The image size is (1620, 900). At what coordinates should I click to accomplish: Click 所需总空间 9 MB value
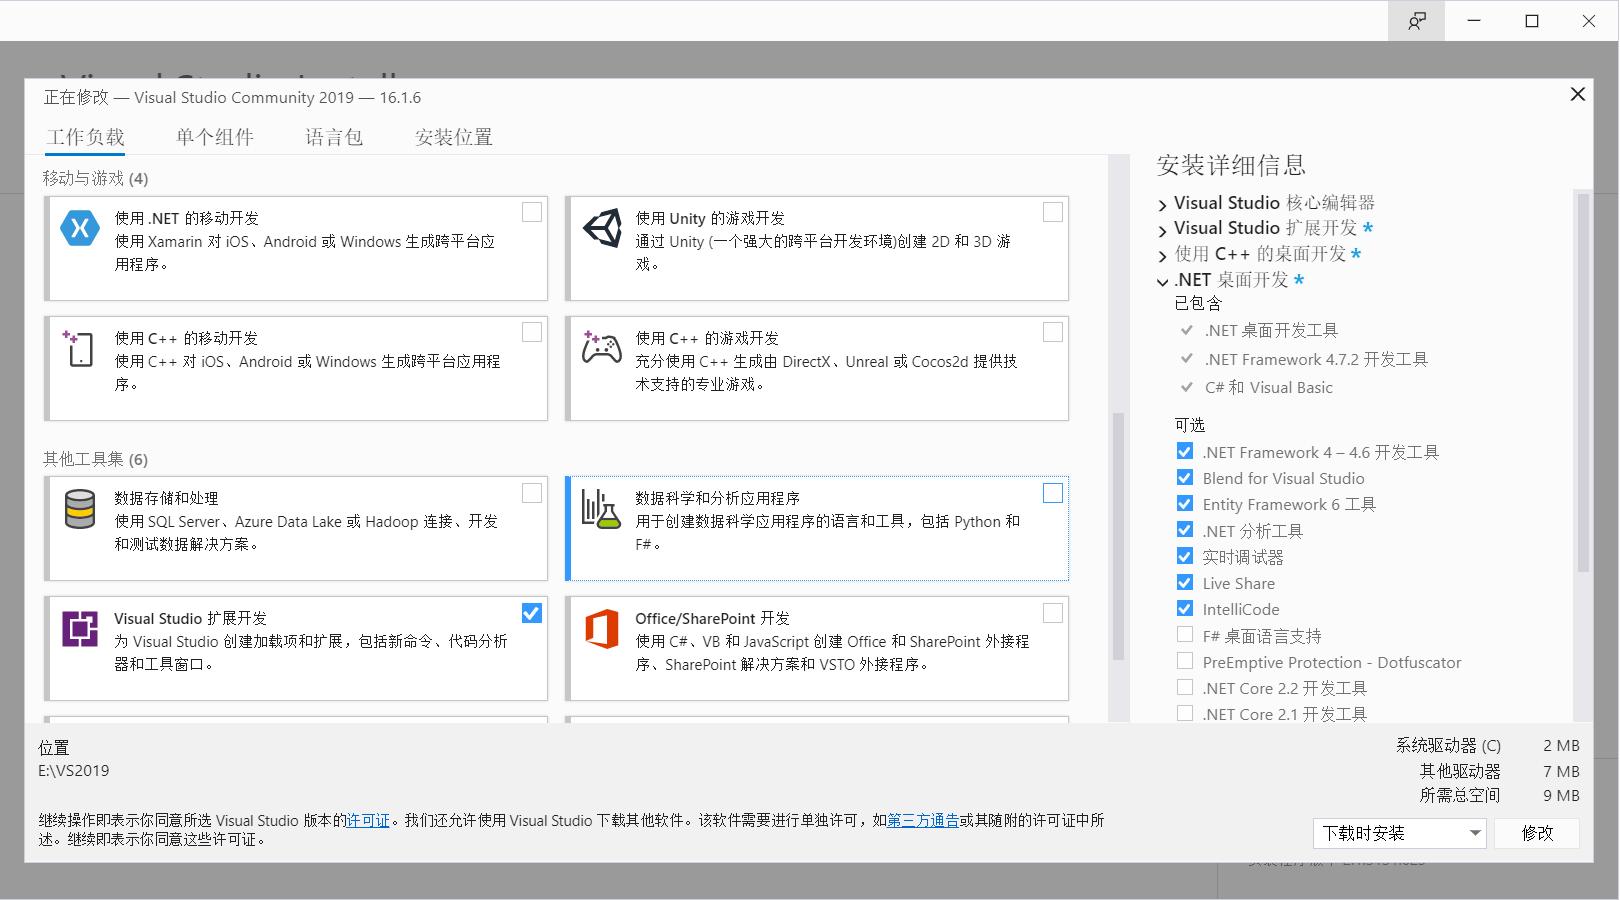(1561, 795)
